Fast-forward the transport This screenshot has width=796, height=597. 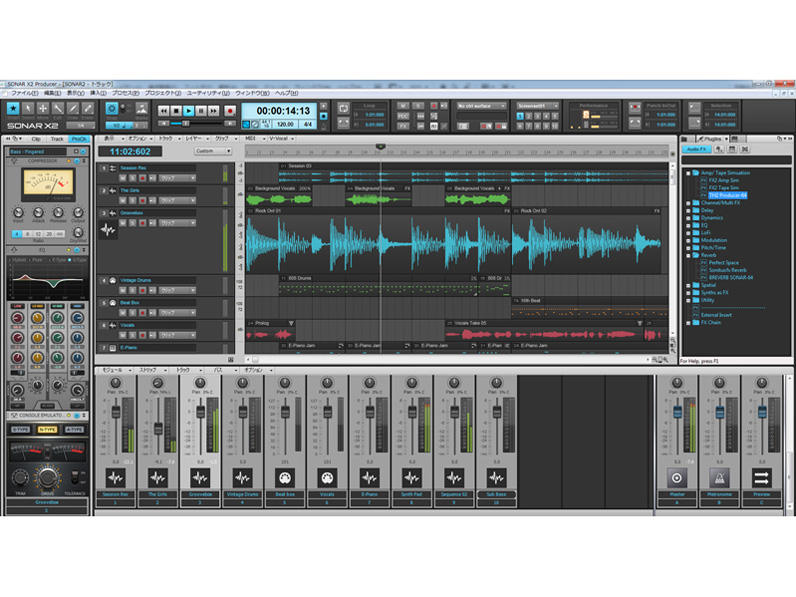point(213,111)
